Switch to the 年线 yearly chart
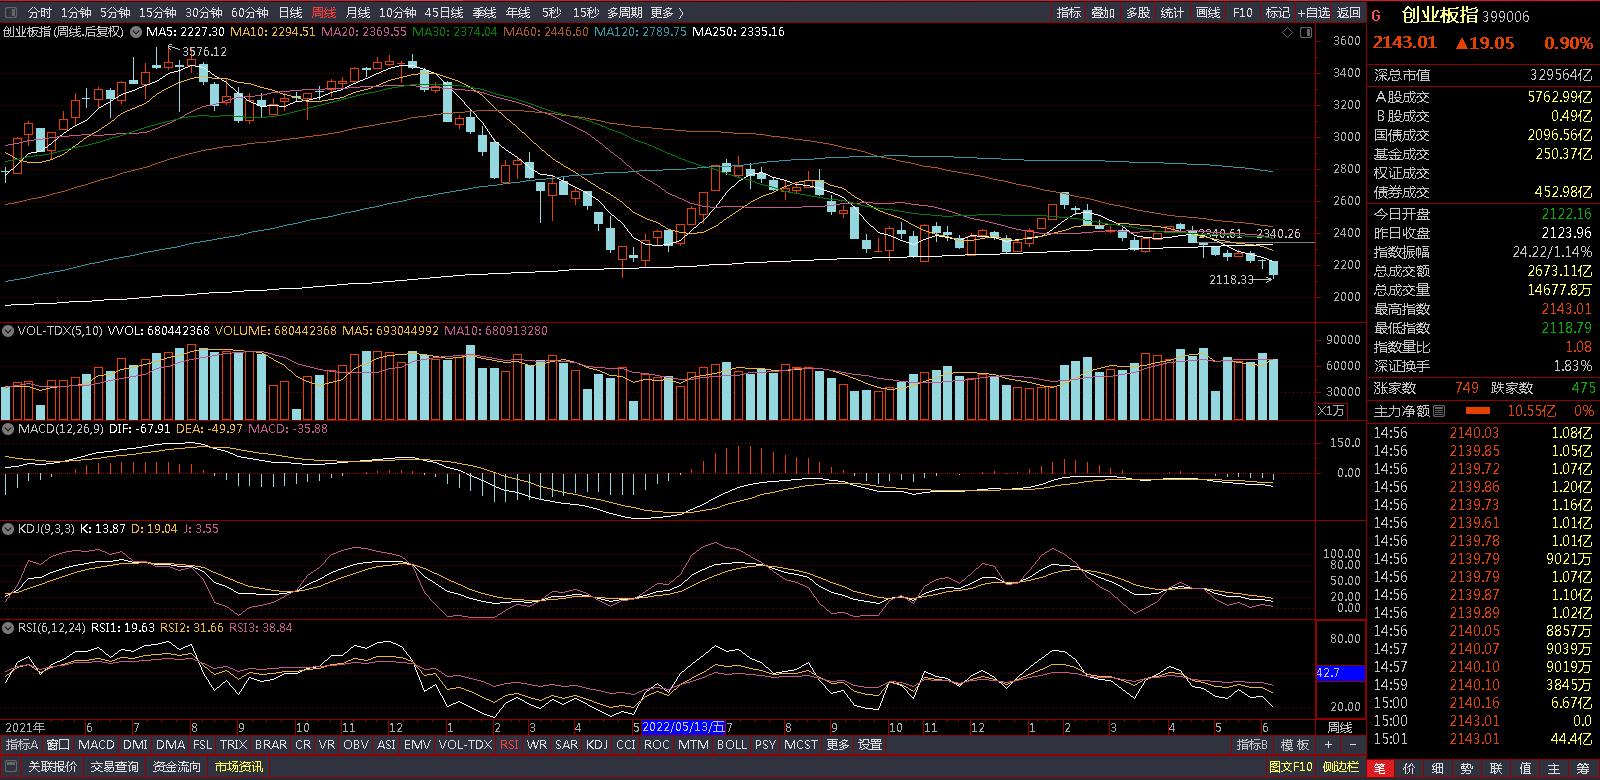This screenshot has width=1600, height=780. click(x=518, y=13)
